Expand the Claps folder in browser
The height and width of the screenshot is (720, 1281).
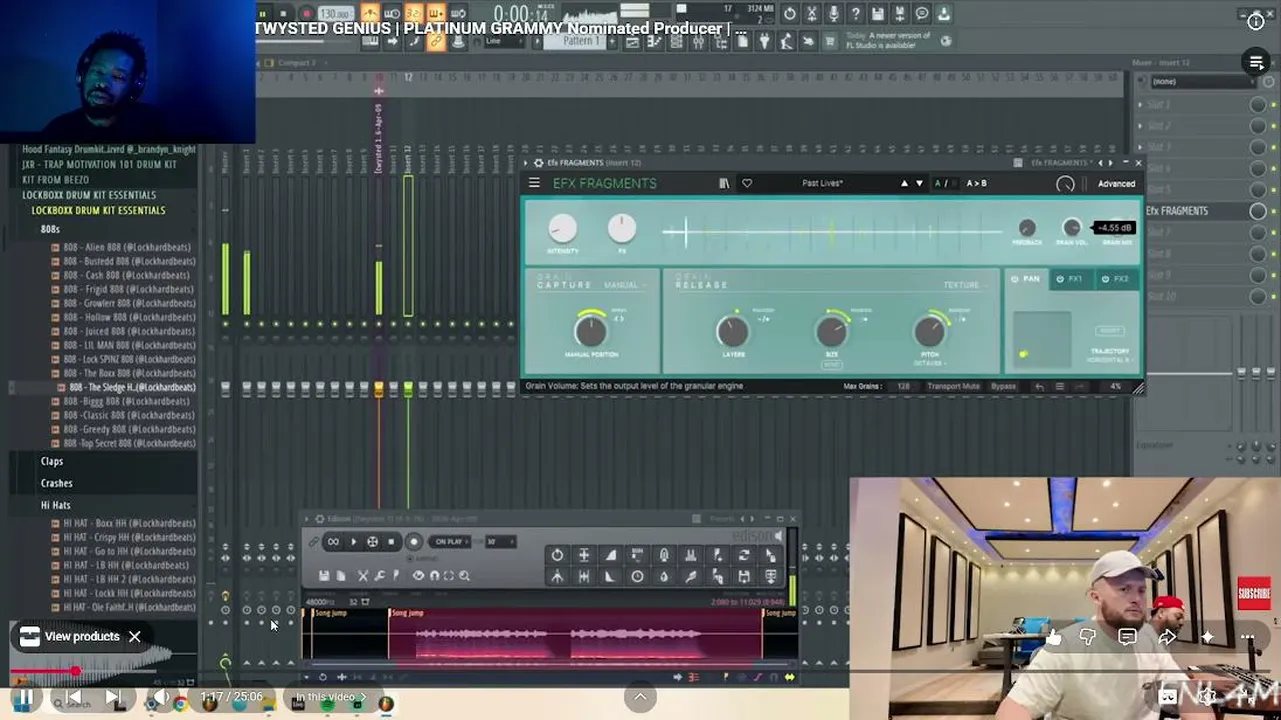pos(52,461)
